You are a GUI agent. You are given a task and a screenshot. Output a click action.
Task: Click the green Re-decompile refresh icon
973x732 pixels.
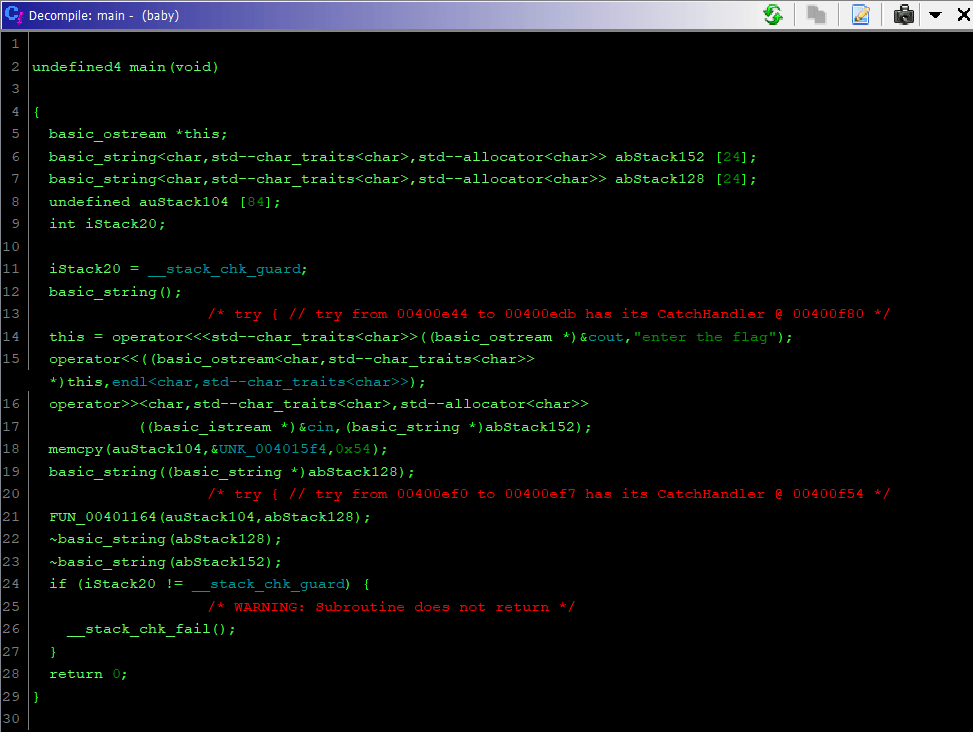pyautogui.click(x=772, y=15)
